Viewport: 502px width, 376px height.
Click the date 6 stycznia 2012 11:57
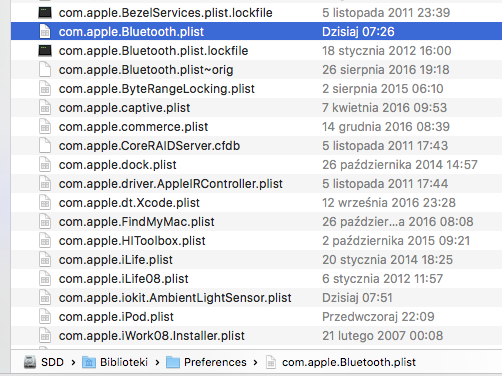(x=382, y=279)
